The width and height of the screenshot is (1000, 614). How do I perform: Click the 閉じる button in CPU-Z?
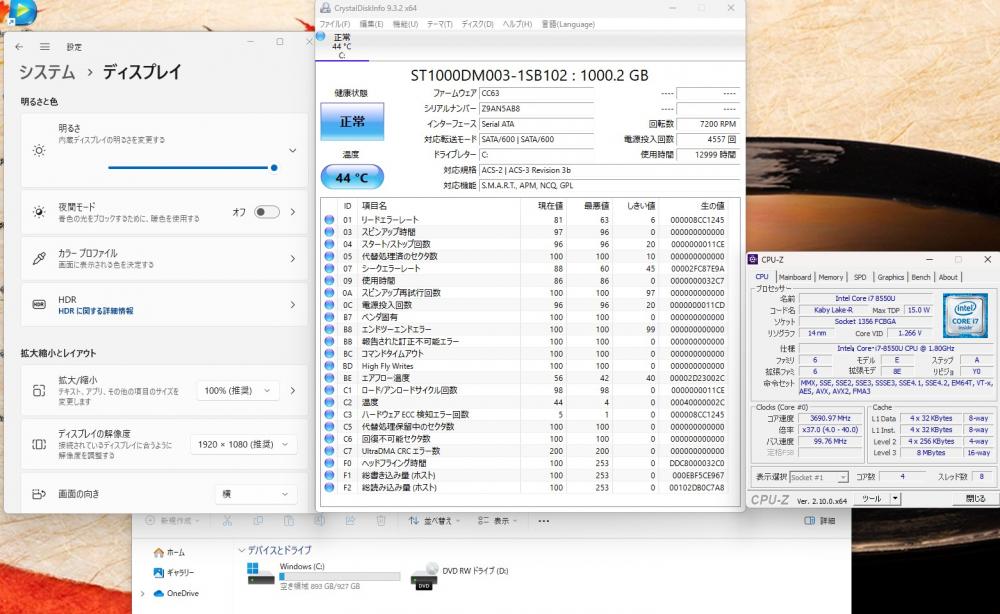(x=975, y=499)
